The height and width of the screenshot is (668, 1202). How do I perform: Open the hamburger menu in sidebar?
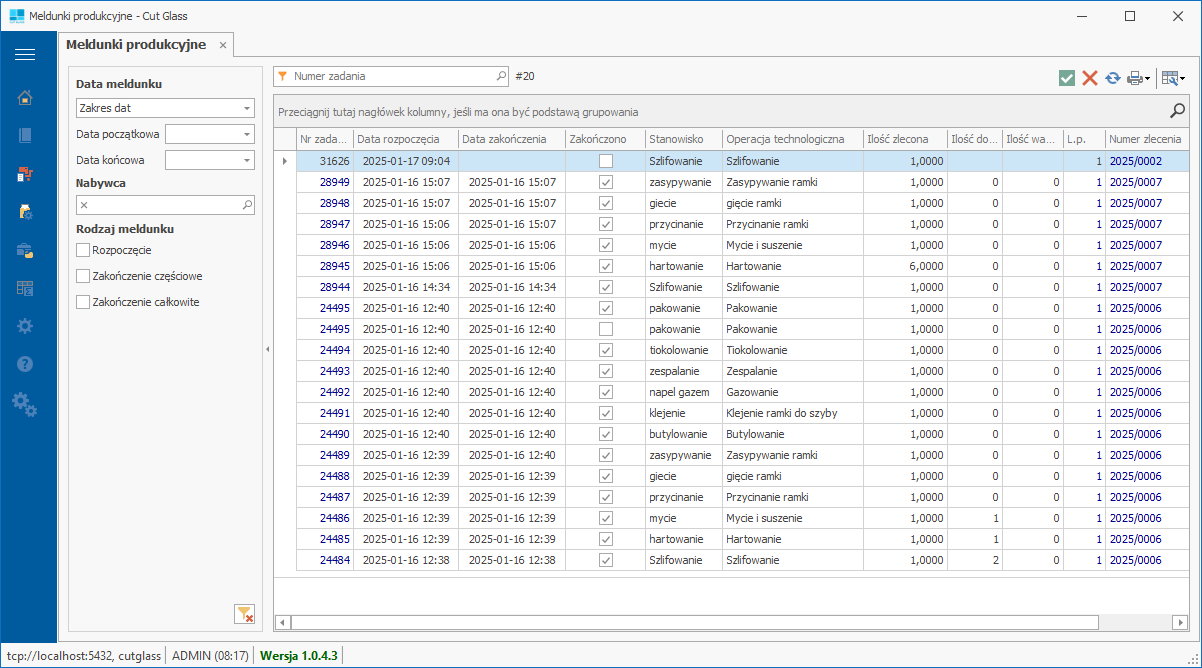pyautogui.click(x=25, y=54)
